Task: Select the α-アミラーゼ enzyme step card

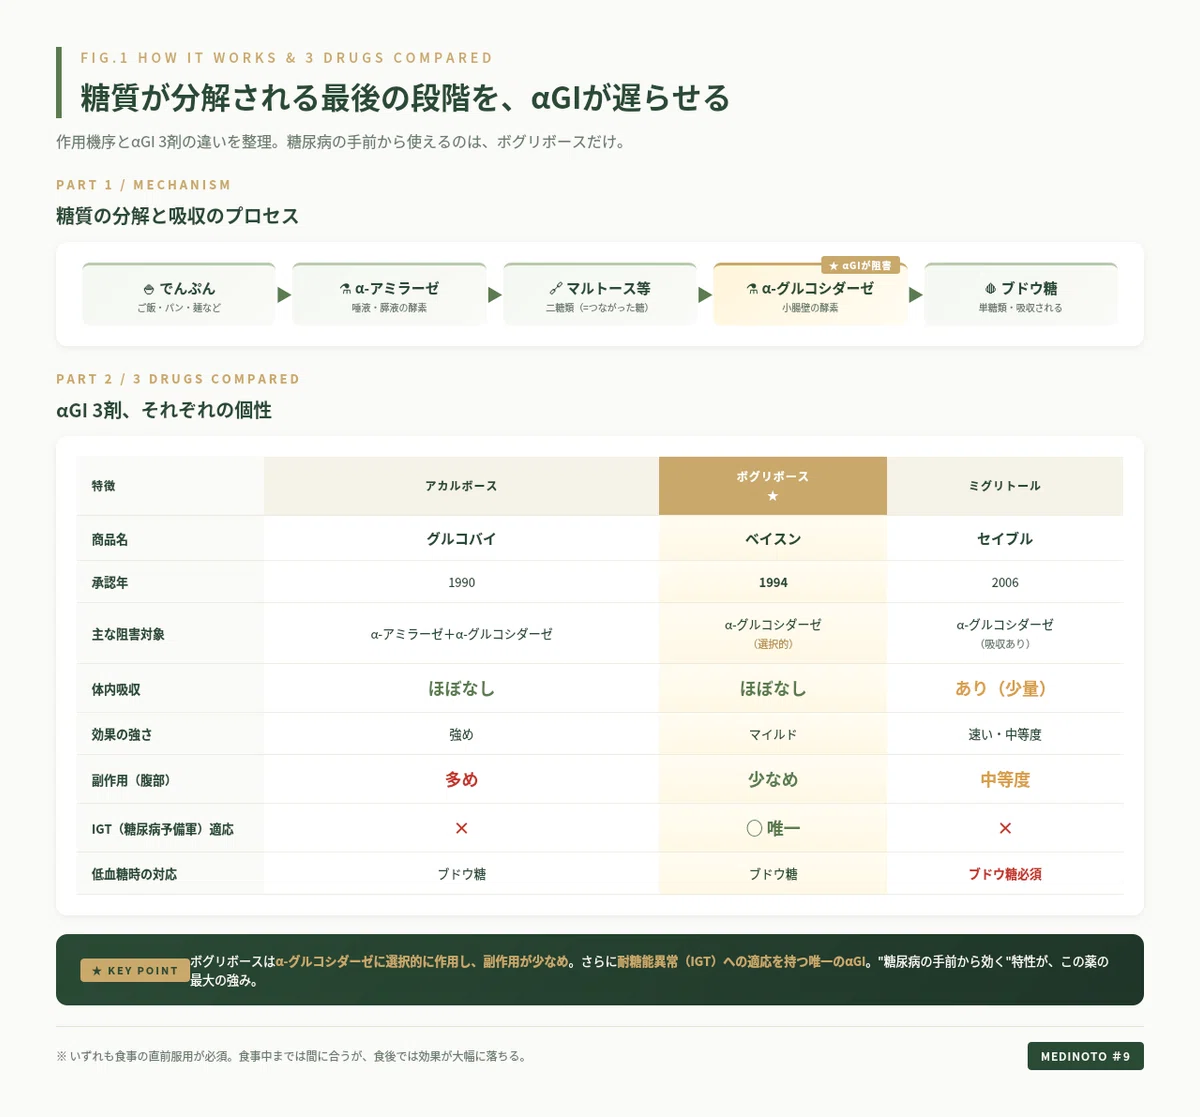Action: coord(389,295)
